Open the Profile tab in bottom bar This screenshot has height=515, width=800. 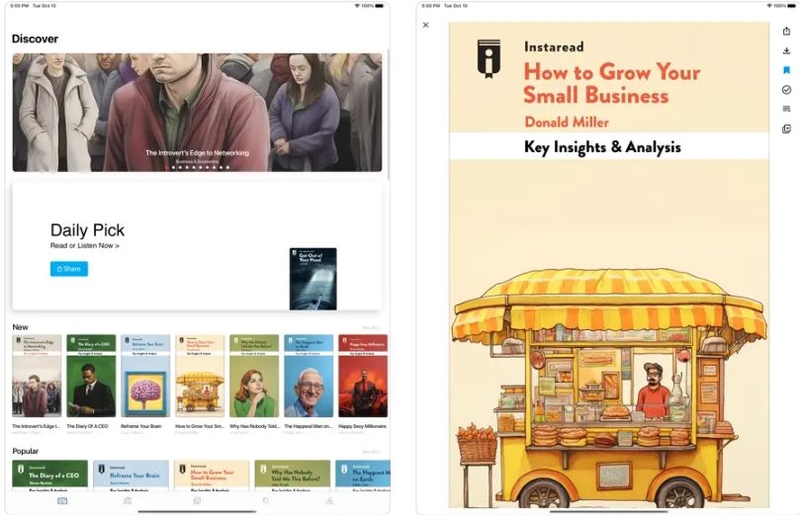330,501
